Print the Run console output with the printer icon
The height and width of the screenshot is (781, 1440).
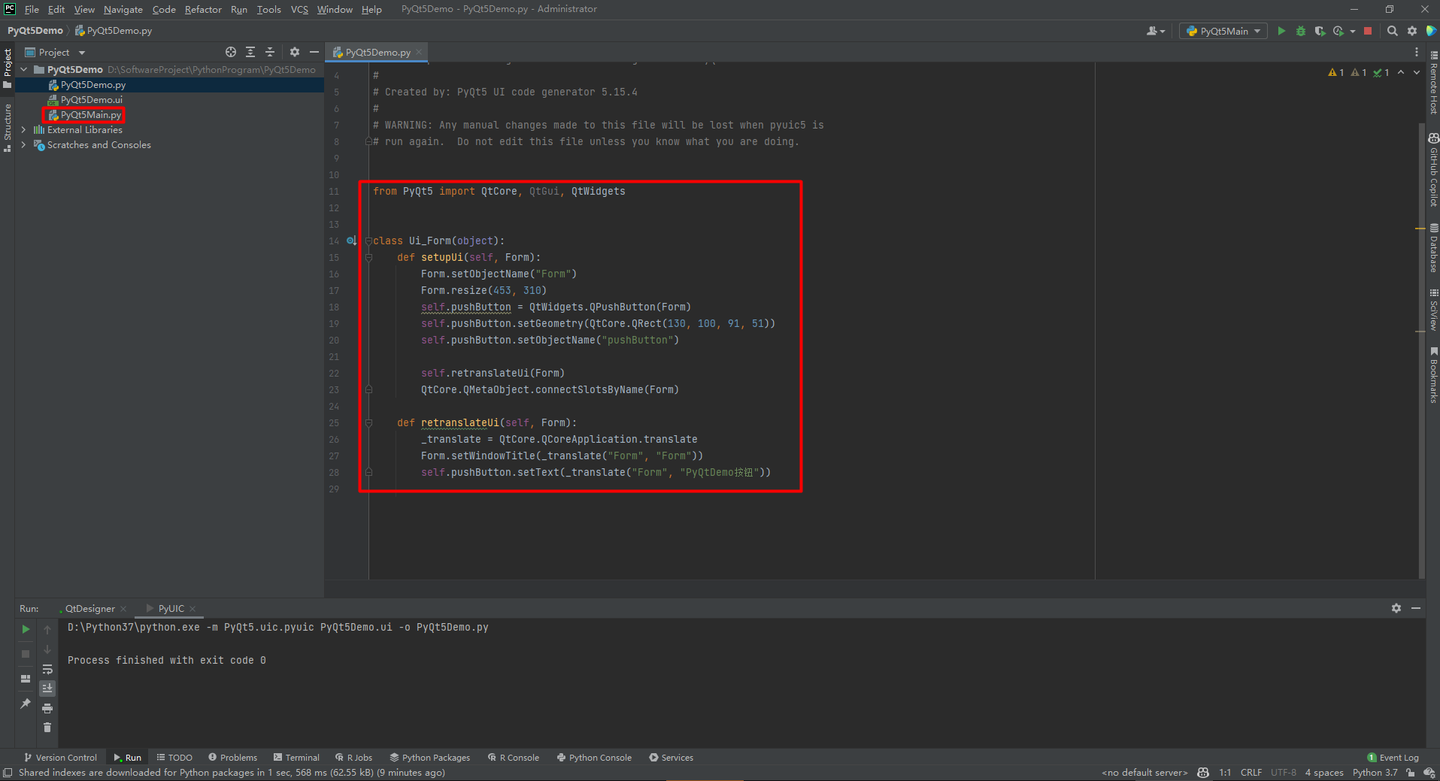(x=47, y=708)
